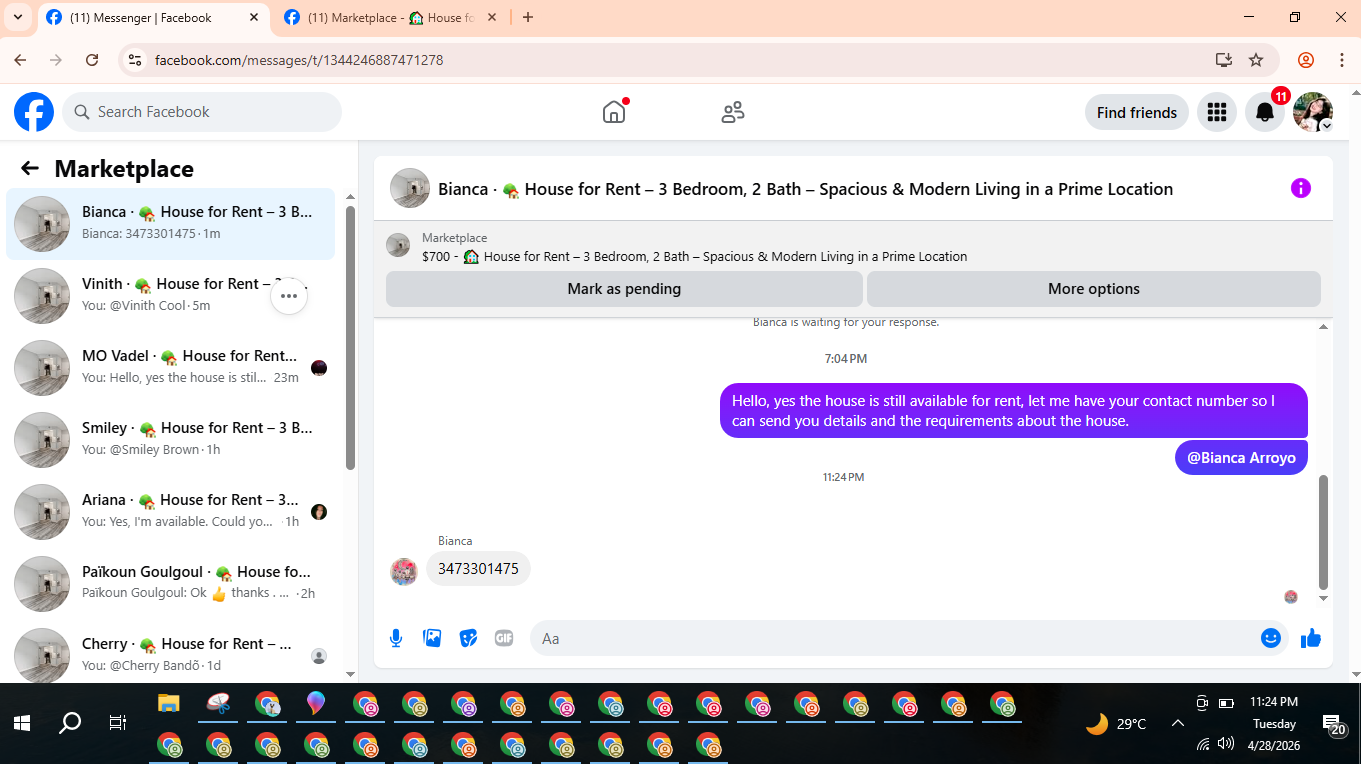The width and height of the screenshot is (1361, 764).
Task: Open a new browser tab
Action: pos(528,17)
